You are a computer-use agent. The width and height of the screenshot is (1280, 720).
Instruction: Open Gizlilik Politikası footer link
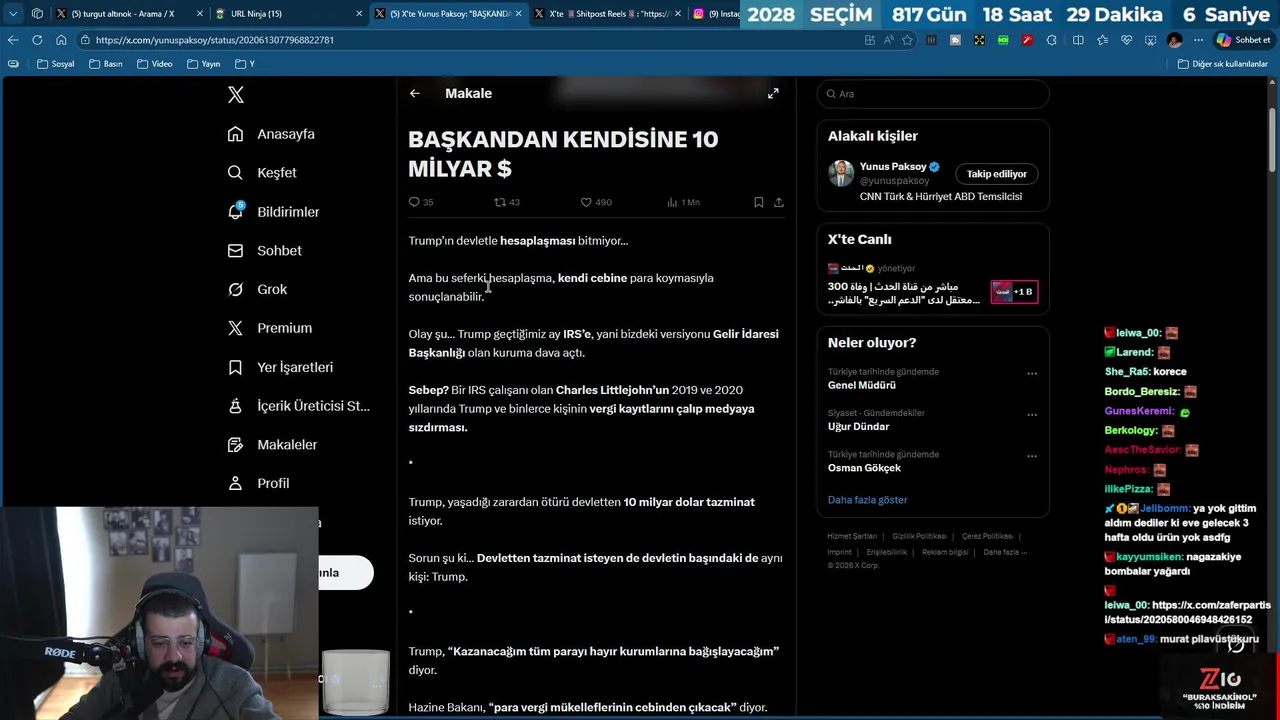coord(919,537)
